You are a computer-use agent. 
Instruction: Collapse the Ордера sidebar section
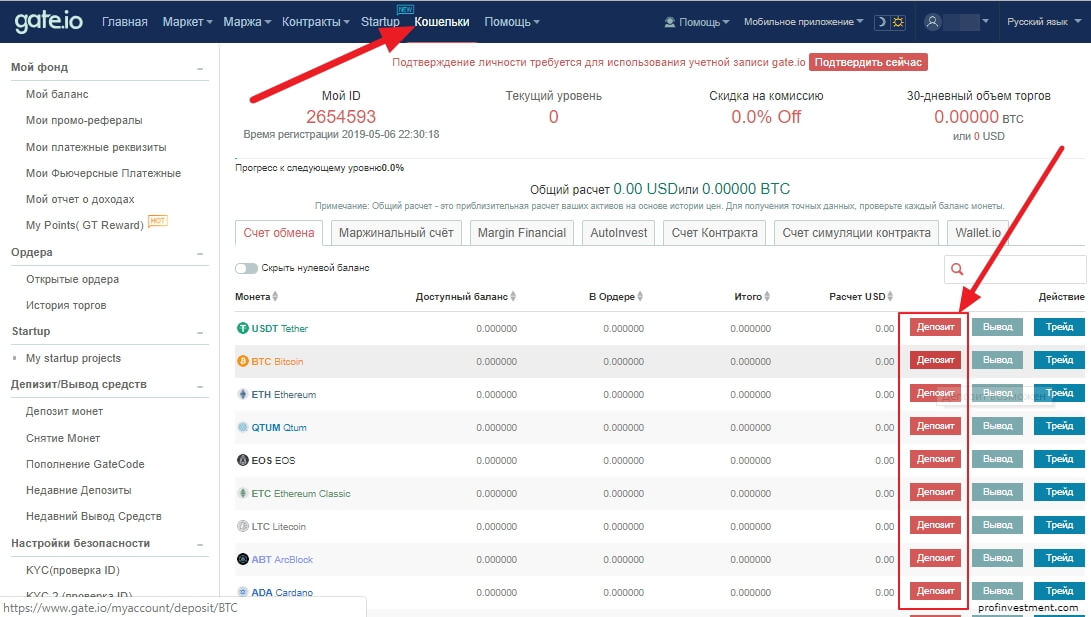coord(200,253)
